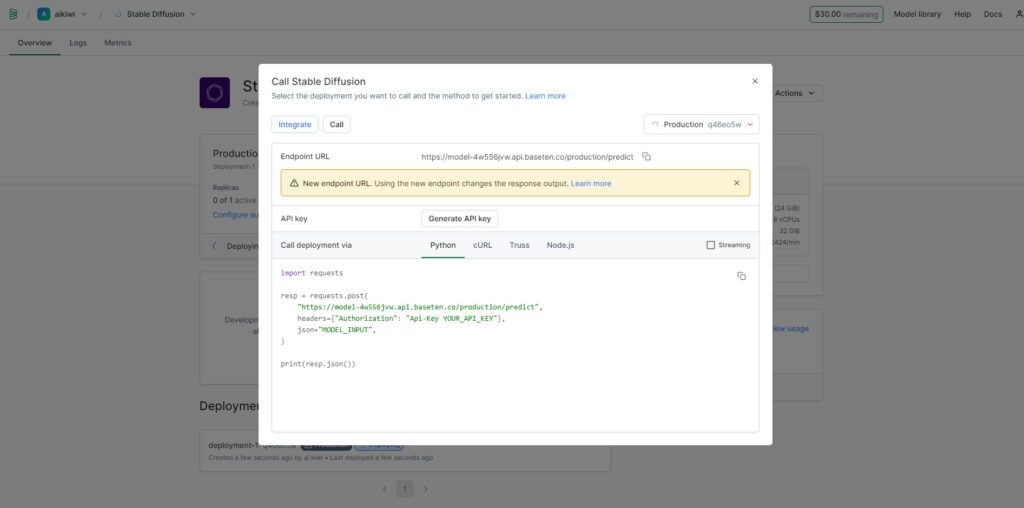Switch to the Python tab

(443, 245)
